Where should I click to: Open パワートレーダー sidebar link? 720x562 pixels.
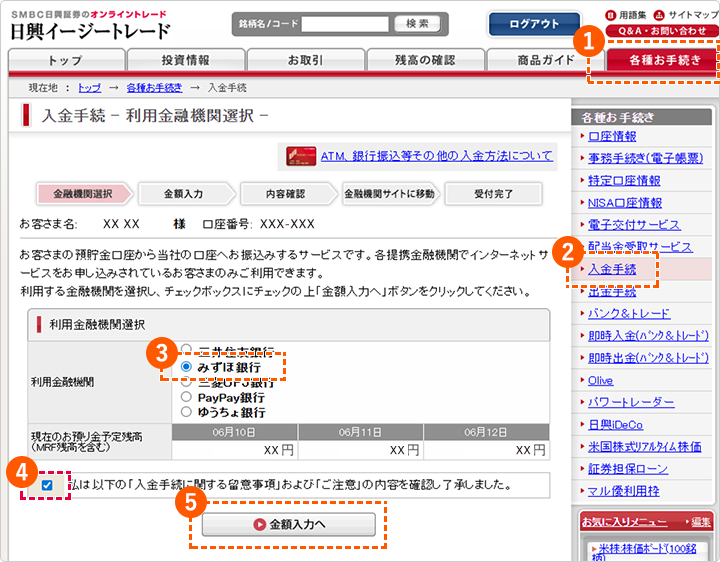coord(631,403)
